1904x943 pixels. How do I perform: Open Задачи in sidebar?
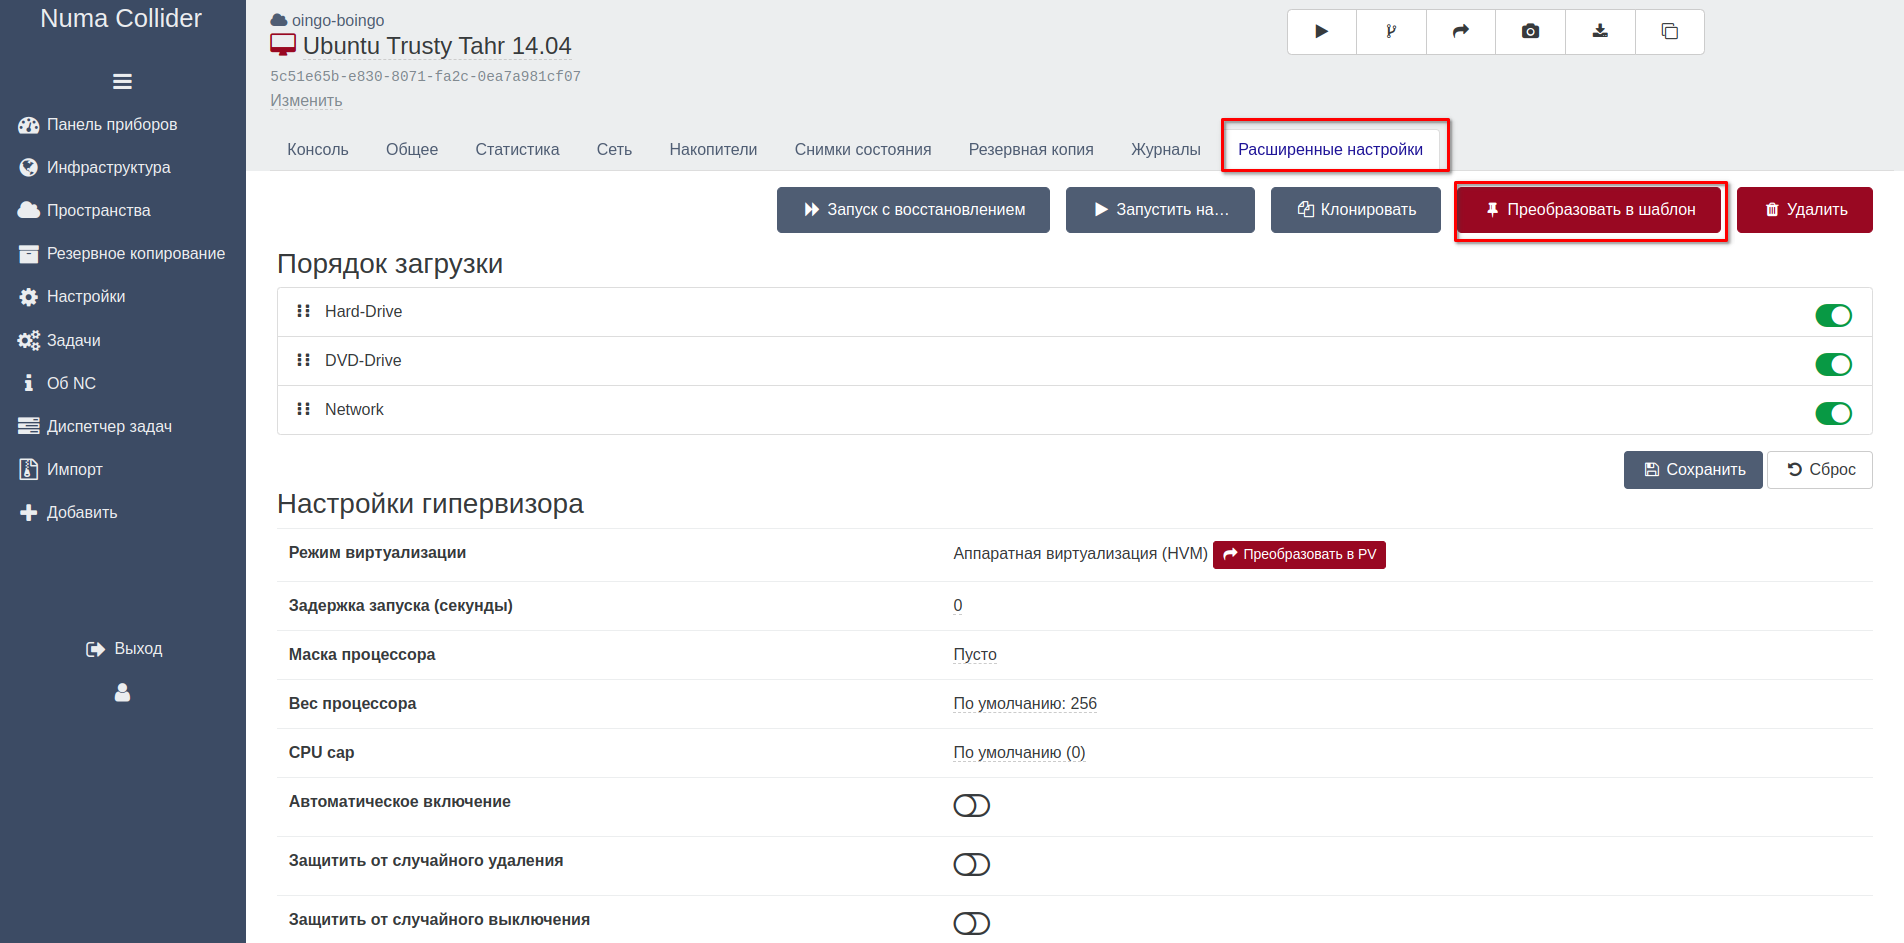coord(60,341)
